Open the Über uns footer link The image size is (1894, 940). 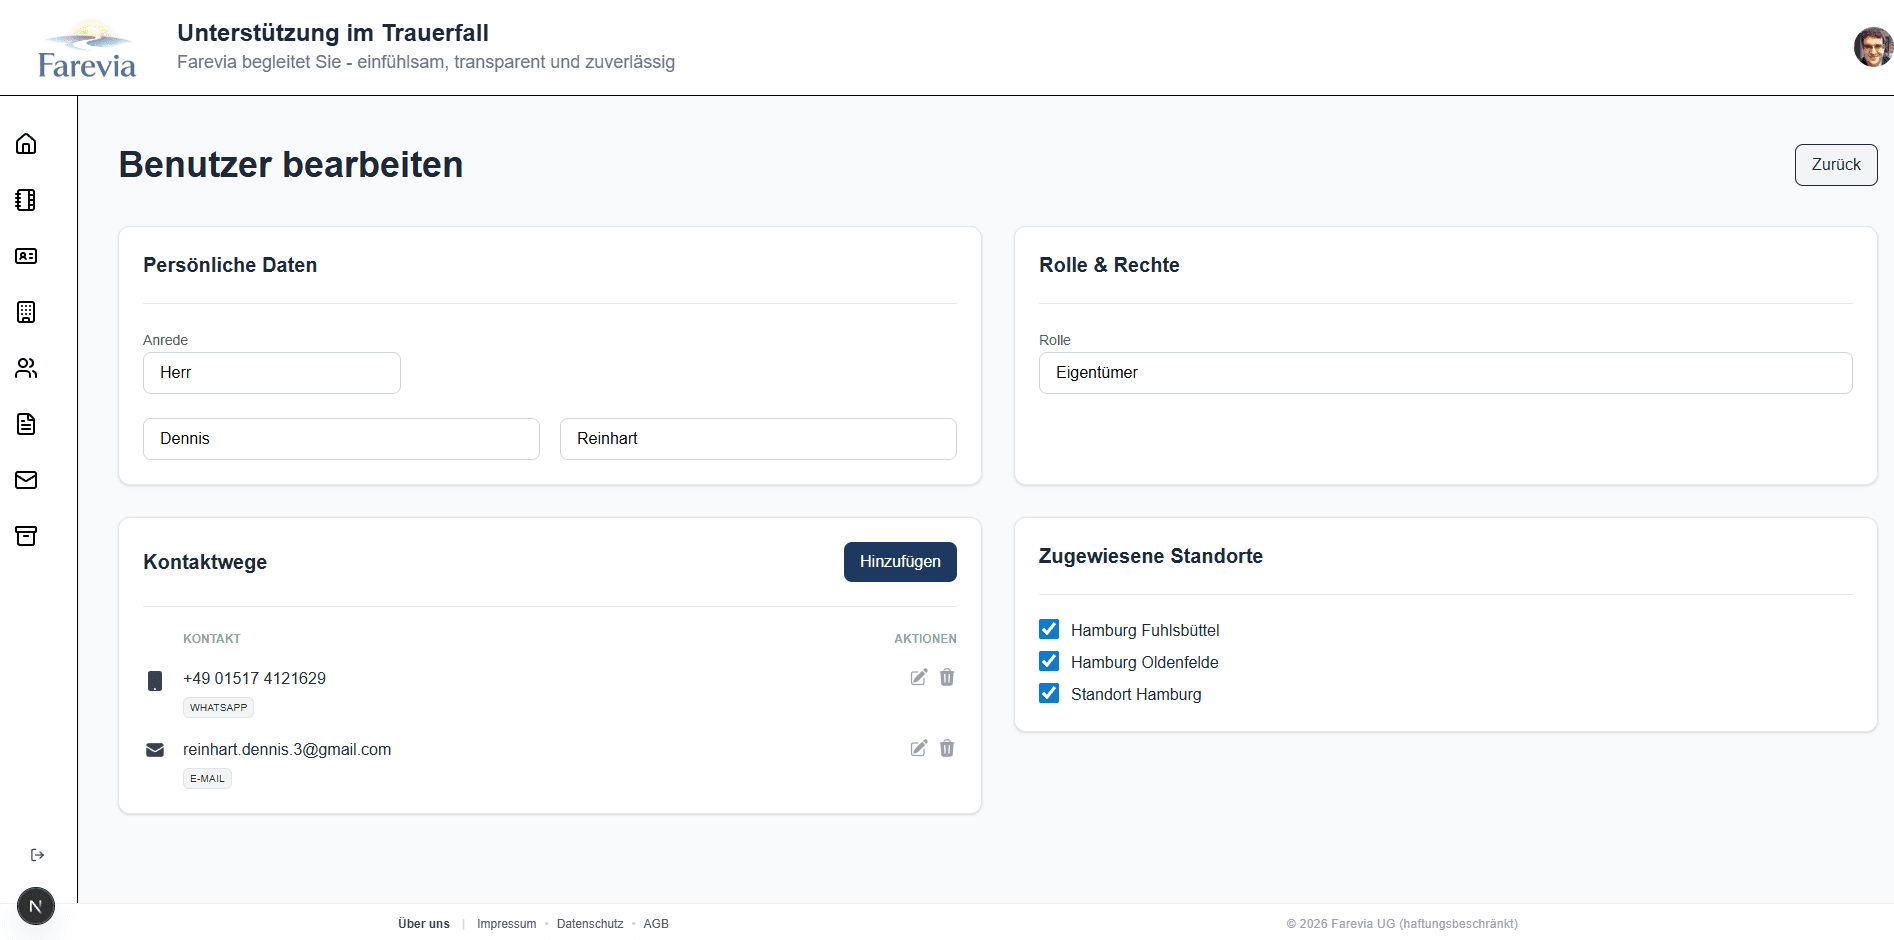424,924
